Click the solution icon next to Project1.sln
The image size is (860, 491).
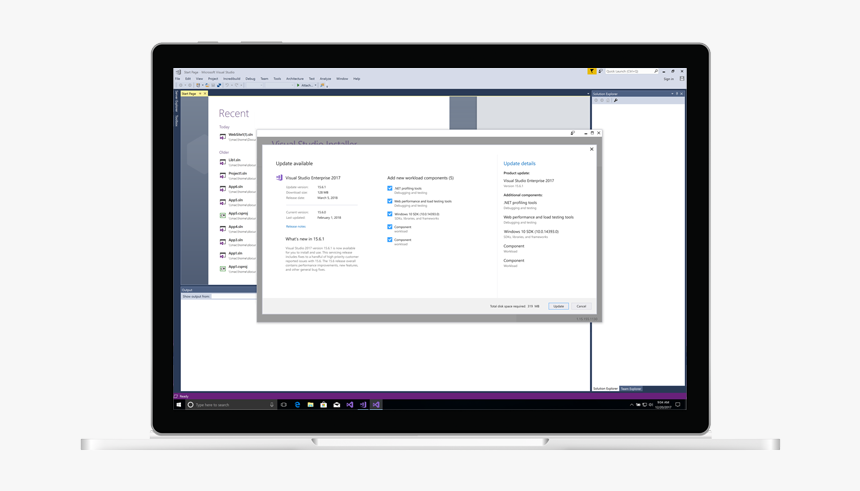(x=223, y=175)
